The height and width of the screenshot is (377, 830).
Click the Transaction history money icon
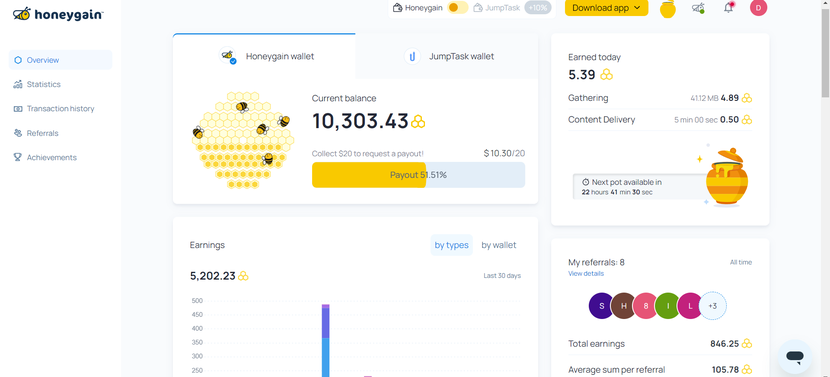click(x=18, y=109)
